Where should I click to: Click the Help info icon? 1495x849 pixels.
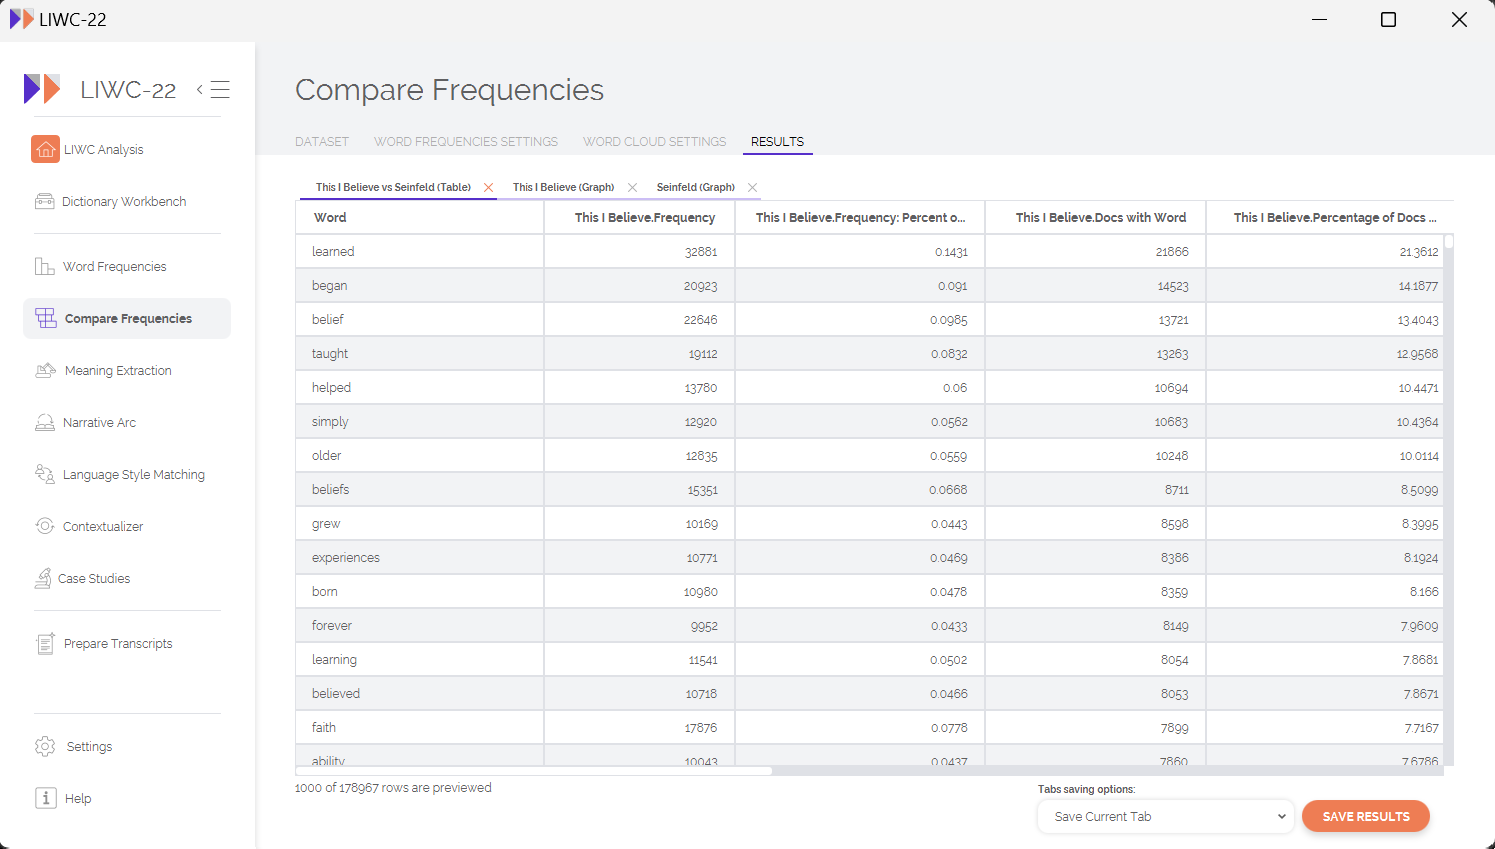pyautogui.click(x=46, y=798)
